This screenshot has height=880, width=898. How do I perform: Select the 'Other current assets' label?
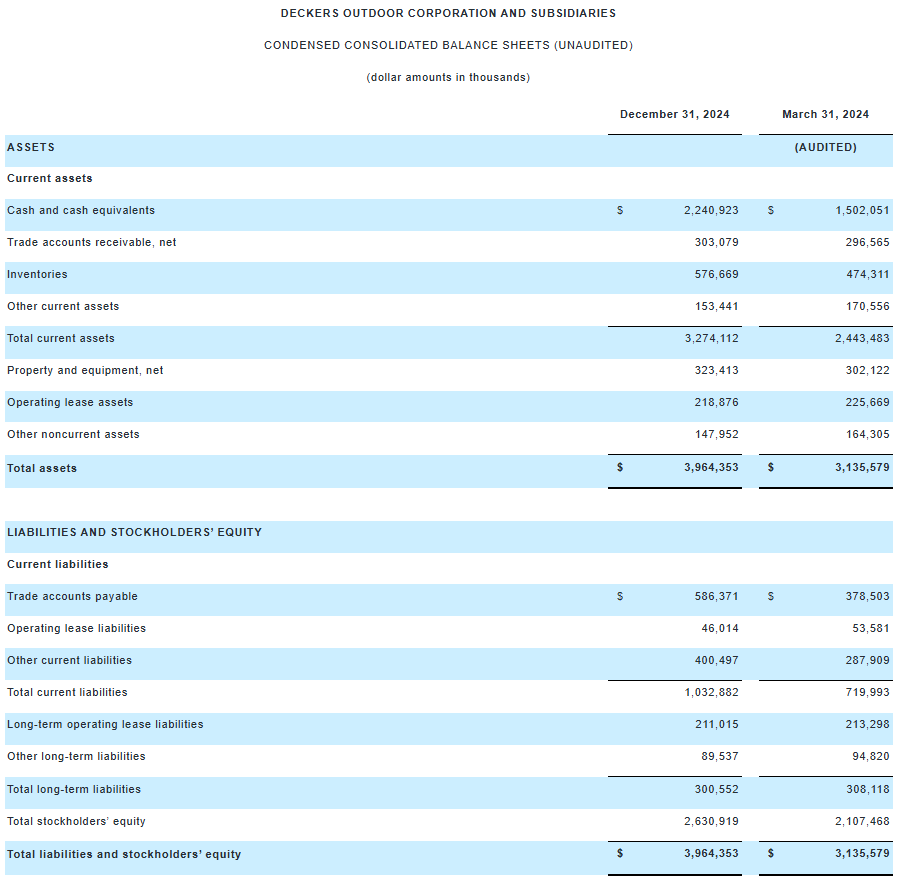[x=63, y=306]
